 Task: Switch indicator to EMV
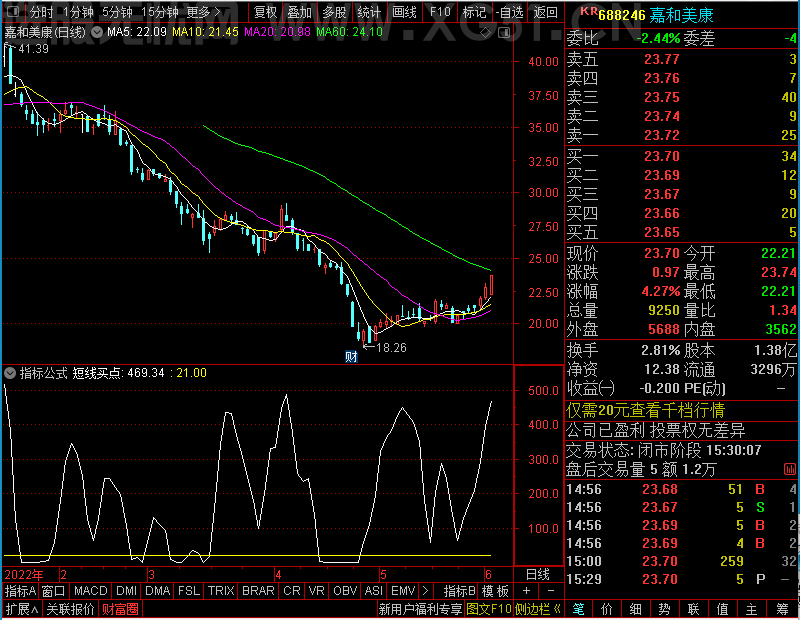point(403,591)
